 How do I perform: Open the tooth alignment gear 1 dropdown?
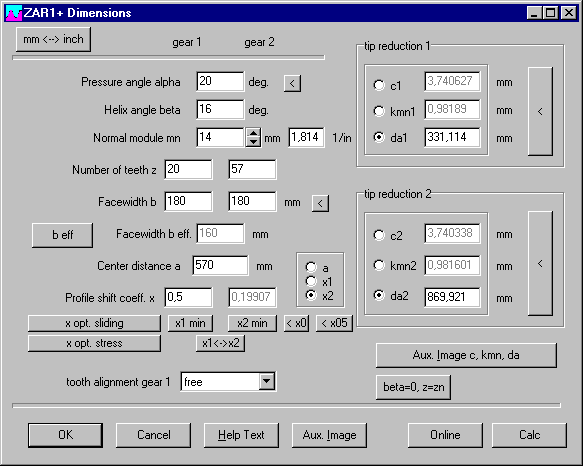(x=267, y=381)
